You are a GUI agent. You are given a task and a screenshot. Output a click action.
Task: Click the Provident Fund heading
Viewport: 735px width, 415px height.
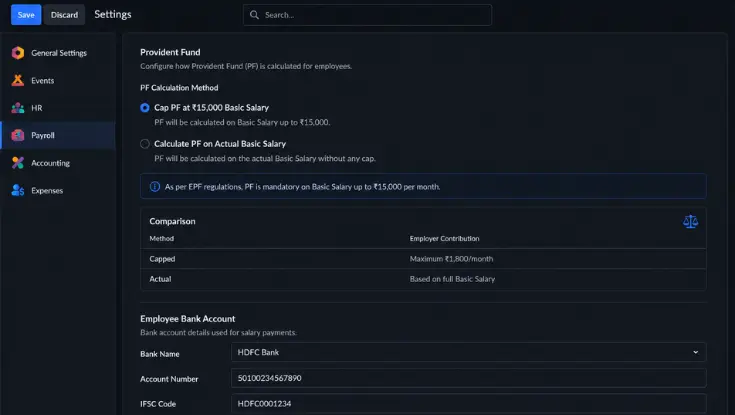pyautogui.click(x=170, y=52)
